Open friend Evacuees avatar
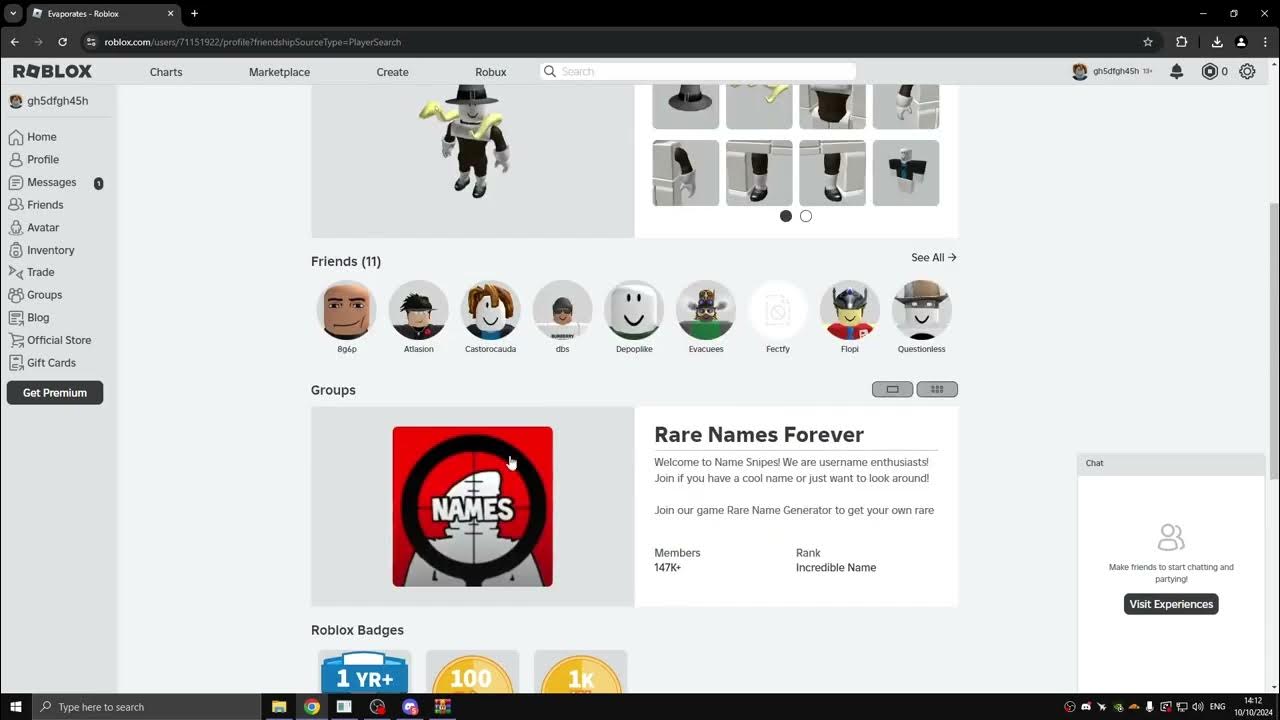Viewport: 1280px width, 720px height. click(706, 310)
